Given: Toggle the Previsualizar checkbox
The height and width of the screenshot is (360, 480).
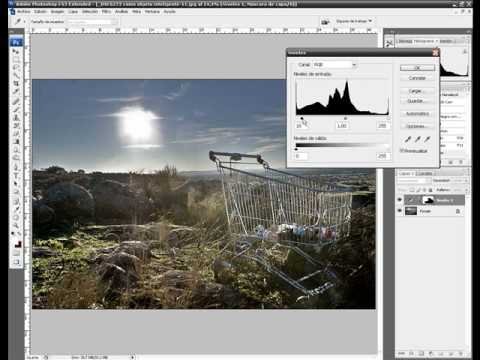Looking at the screenshot, I should point(402,151).
